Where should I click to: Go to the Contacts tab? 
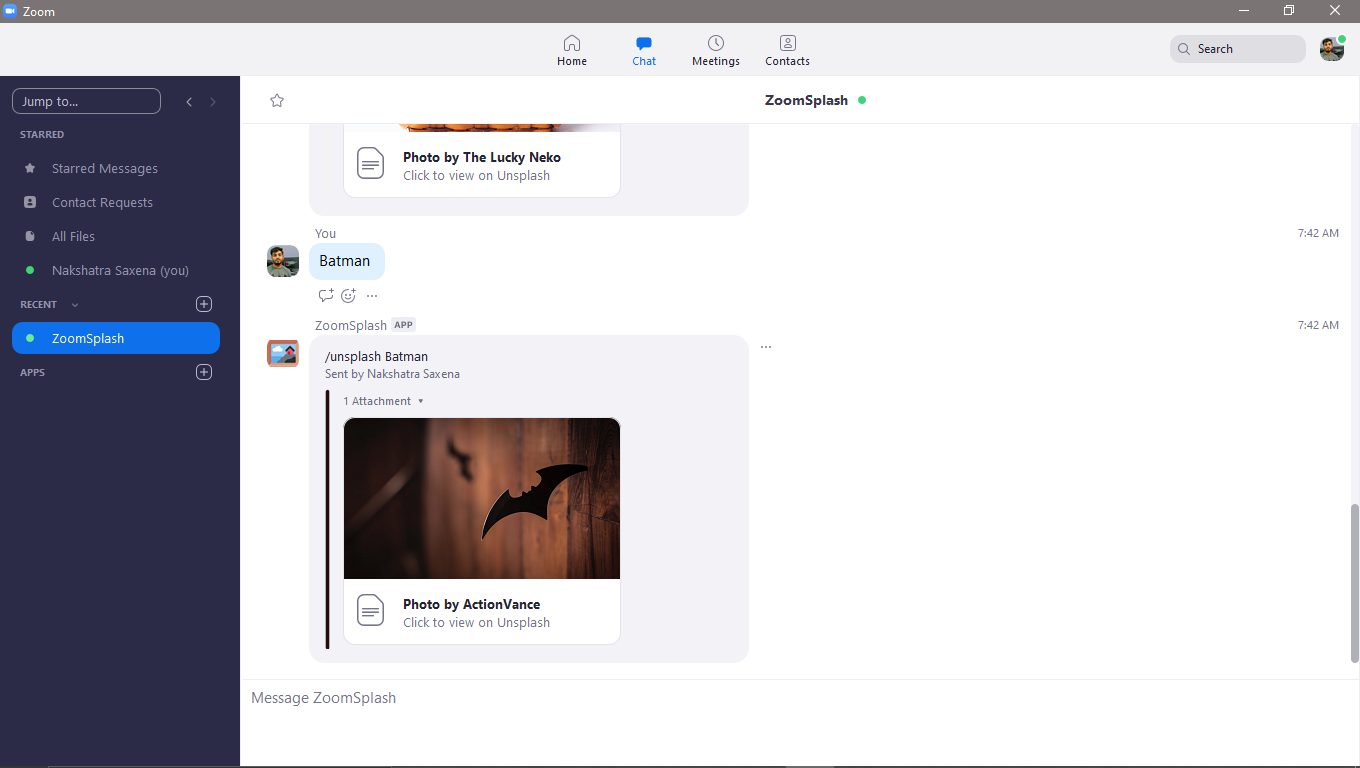[x=787, y=50]
